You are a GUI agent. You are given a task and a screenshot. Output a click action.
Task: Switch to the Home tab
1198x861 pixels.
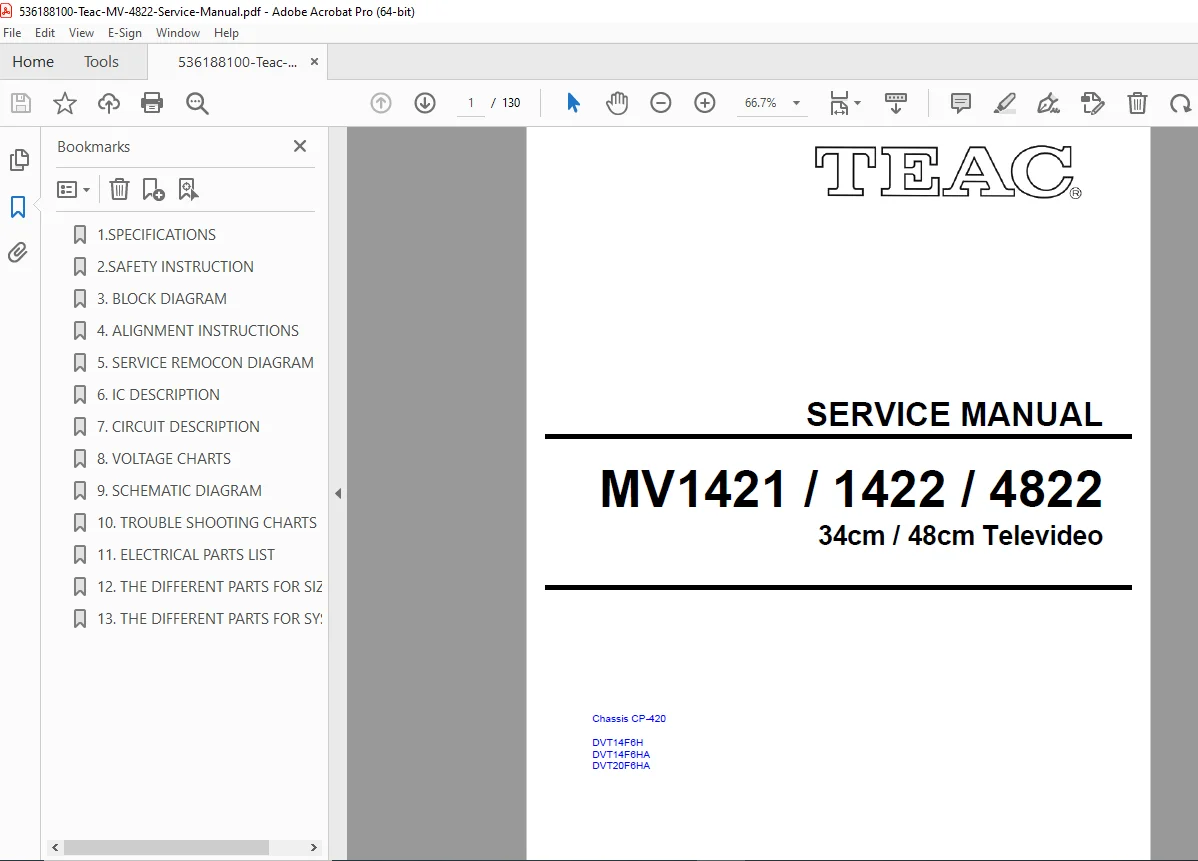pos(33,62)
